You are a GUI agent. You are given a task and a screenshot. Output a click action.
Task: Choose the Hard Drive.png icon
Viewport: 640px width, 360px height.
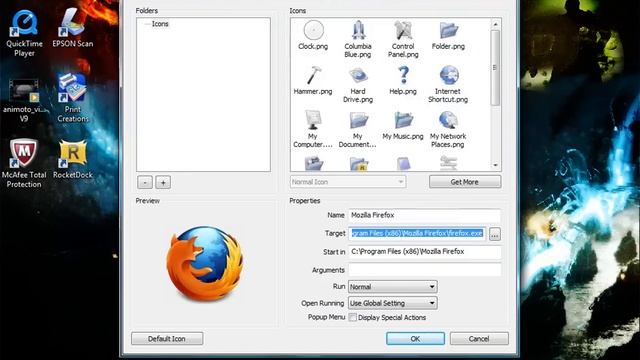click(358, 84)
